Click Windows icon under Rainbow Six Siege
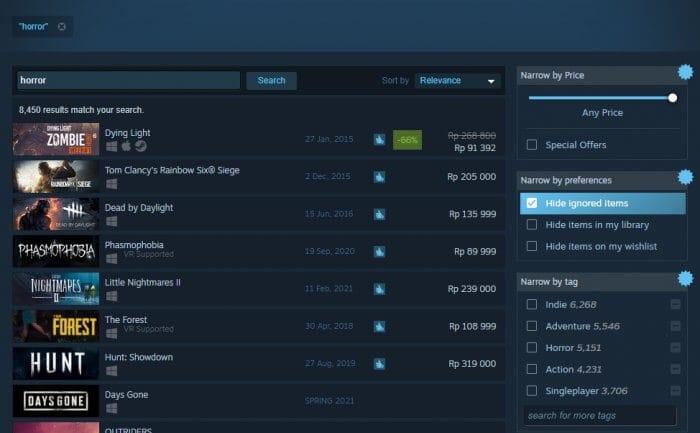700x433 pixels. (112, 183)
